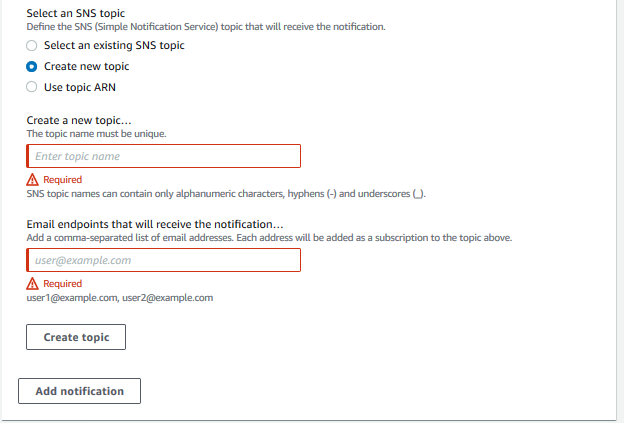Image resolution: width=624 pixels, height=423 pixels.
Task: Click the user1@example.com example hint text
Action: (x=120, y=298)
